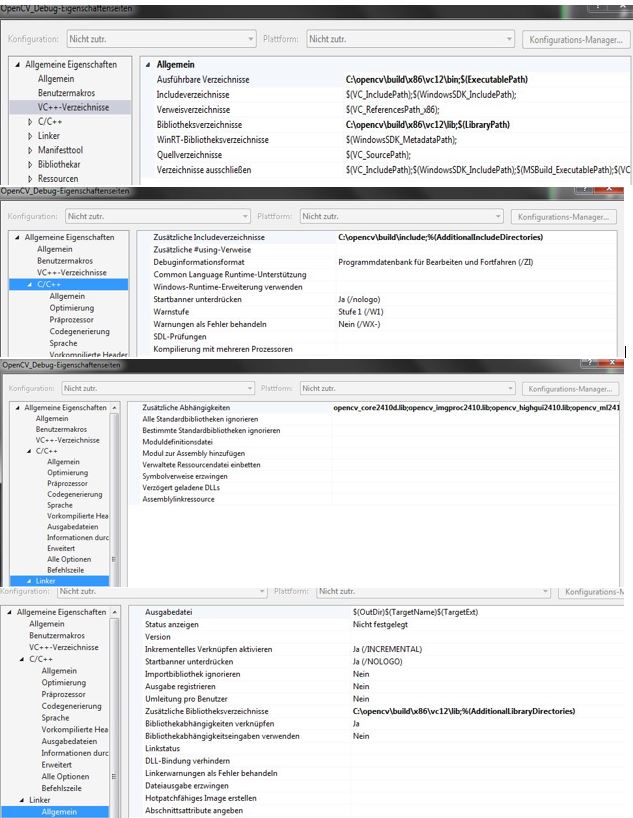Click the value Stufe 1 (/W1)

point(361,312)
